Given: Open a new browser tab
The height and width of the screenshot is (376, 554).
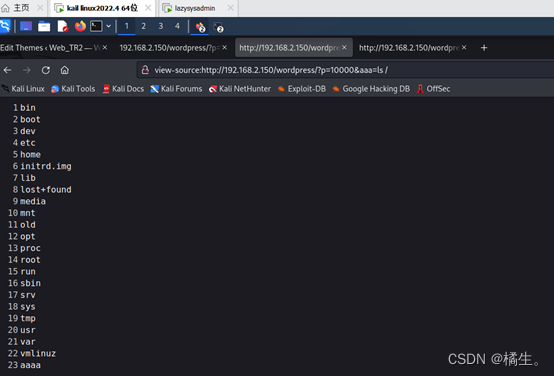Looking at the screenshot, I should tap(484, 48).
